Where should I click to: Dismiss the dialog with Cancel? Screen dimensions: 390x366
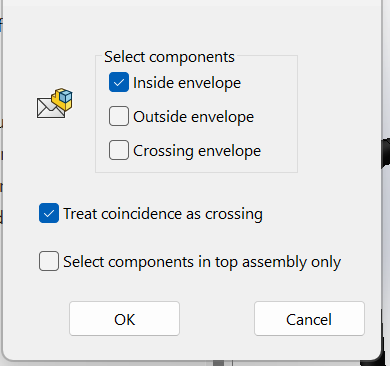coord(309,319)
